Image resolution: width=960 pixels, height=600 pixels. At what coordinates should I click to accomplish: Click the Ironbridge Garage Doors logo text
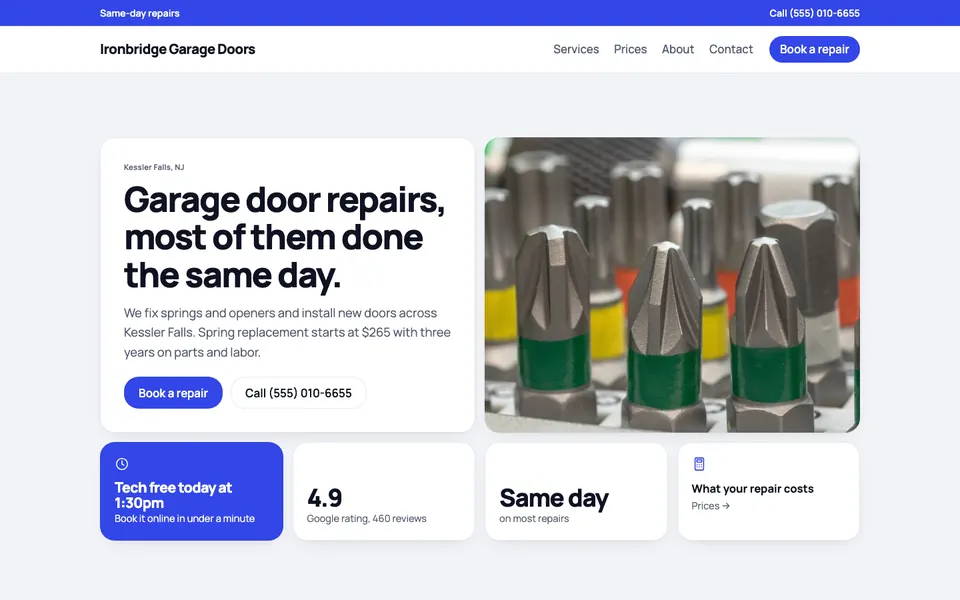pyautogui.click(x=178, y=49)
